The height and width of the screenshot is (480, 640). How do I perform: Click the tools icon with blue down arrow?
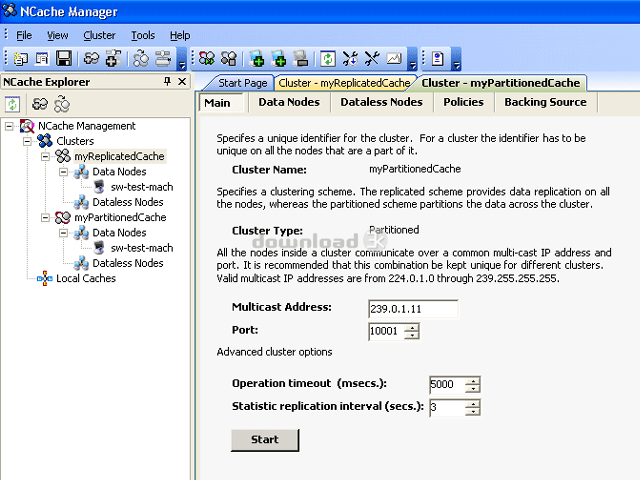(x=350, y=58)
